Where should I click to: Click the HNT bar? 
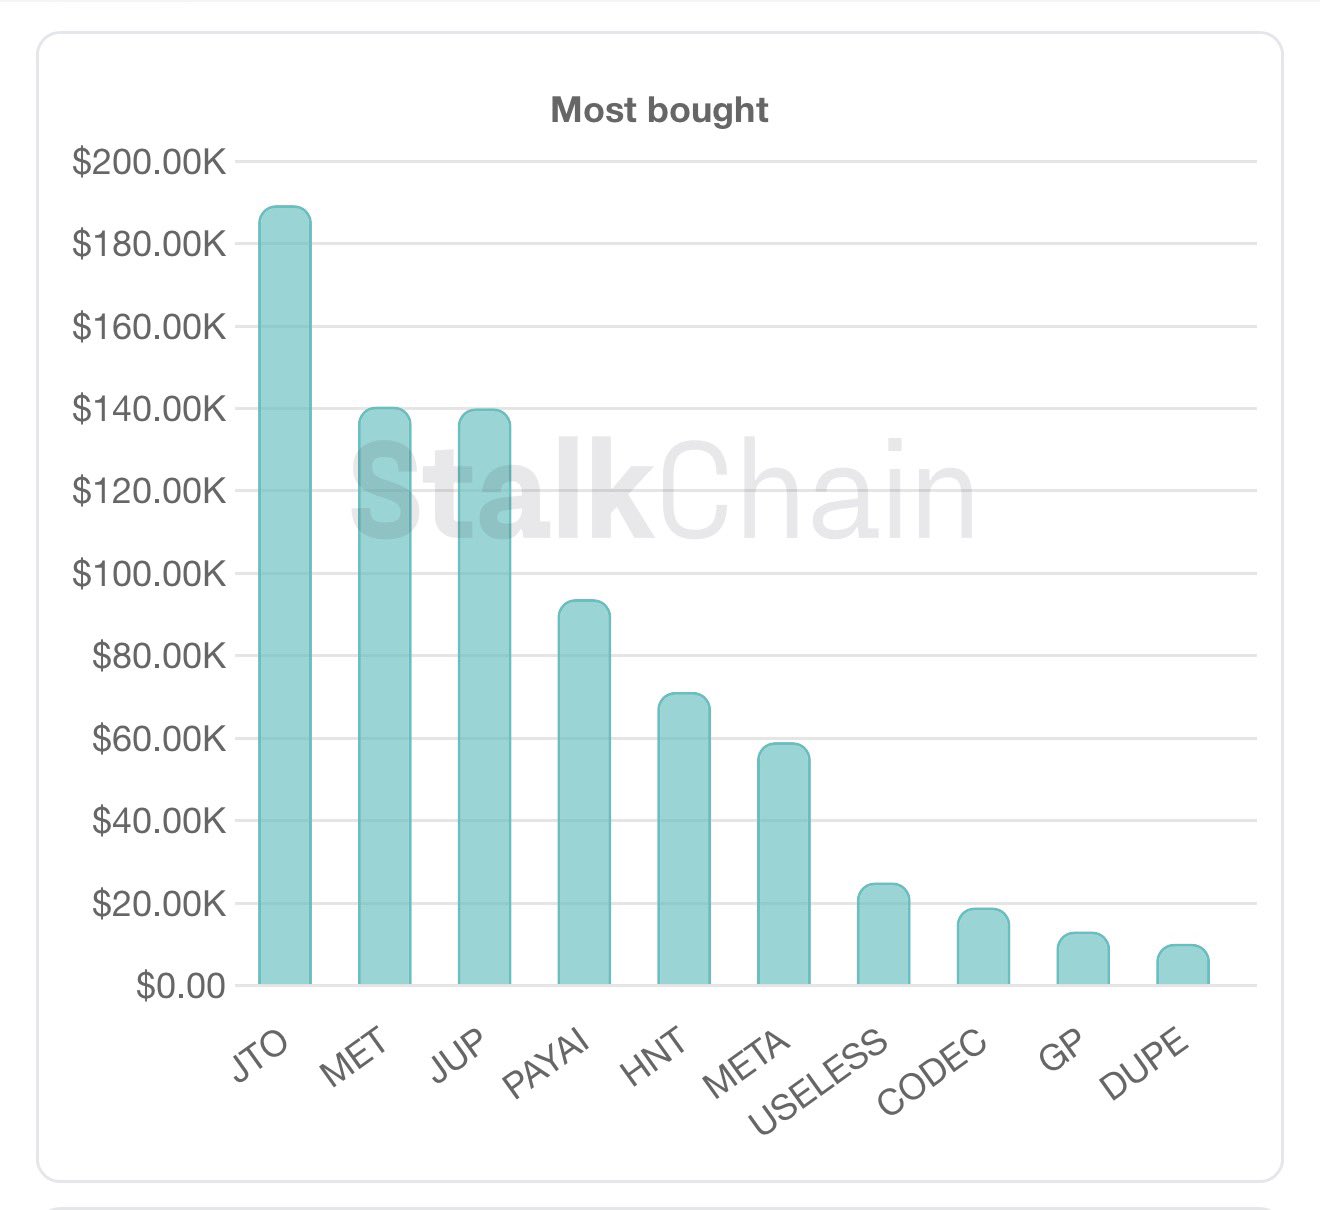(x=684, y=839)
